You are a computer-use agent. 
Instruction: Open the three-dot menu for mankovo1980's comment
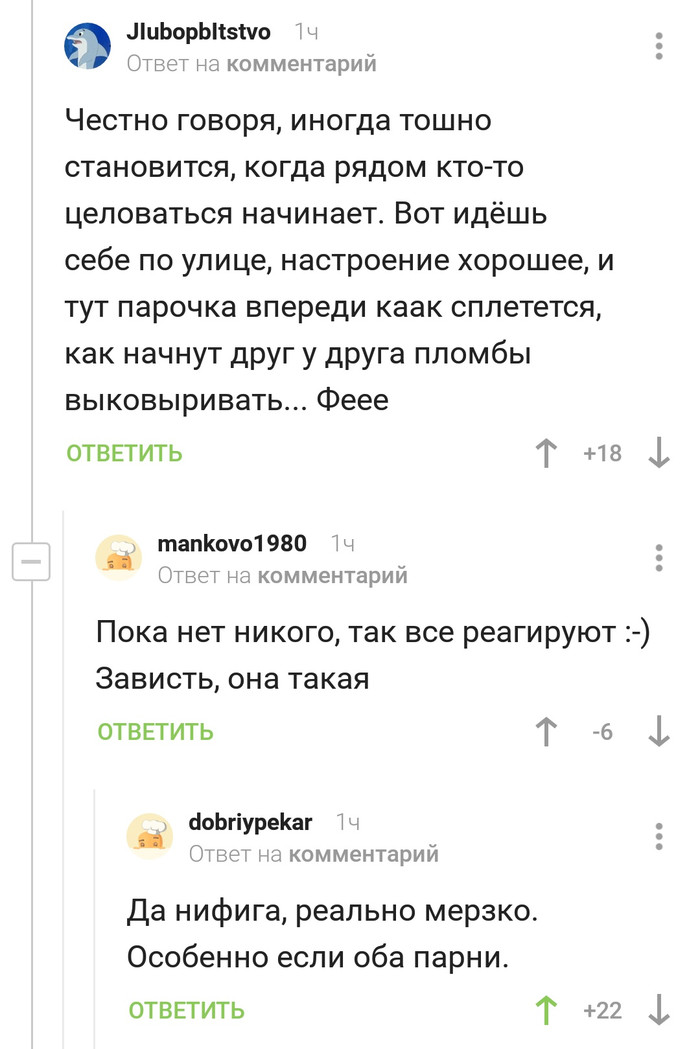coord(659,558)
